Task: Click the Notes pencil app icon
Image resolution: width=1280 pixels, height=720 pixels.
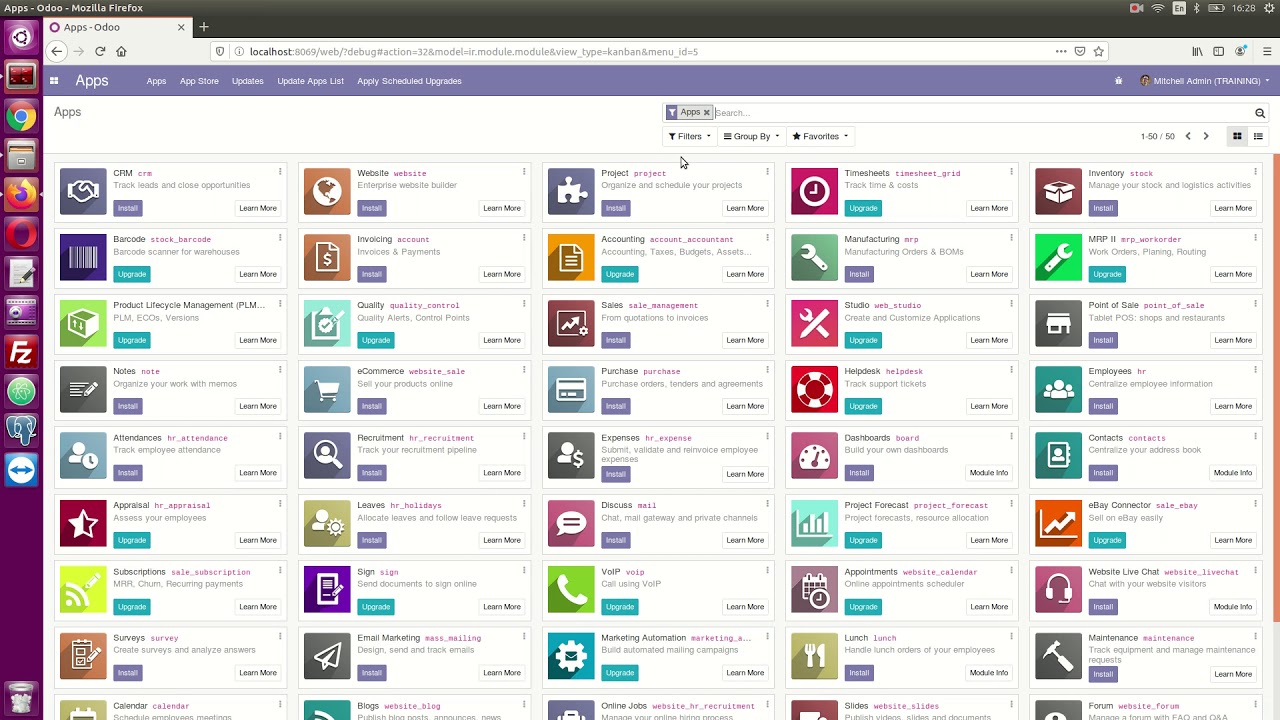Action: [83, 389]
